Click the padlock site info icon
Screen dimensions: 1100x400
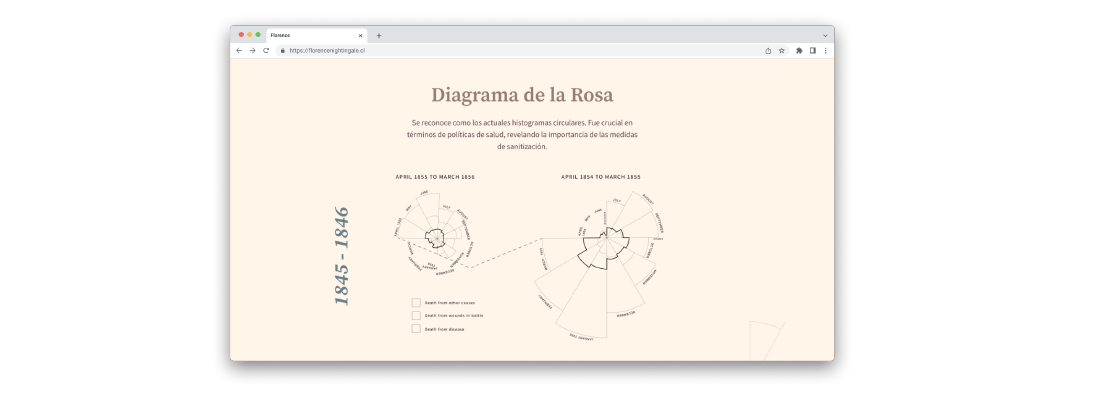283,50
